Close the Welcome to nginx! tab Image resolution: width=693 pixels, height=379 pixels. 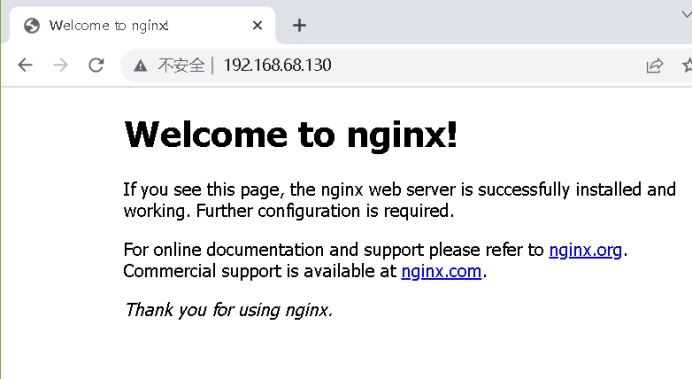[257, 25]
